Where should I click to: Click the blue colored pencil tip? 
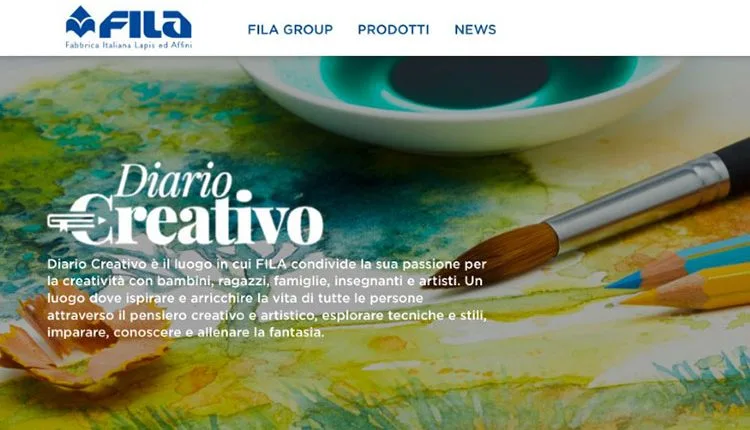[x=623, y=281]
